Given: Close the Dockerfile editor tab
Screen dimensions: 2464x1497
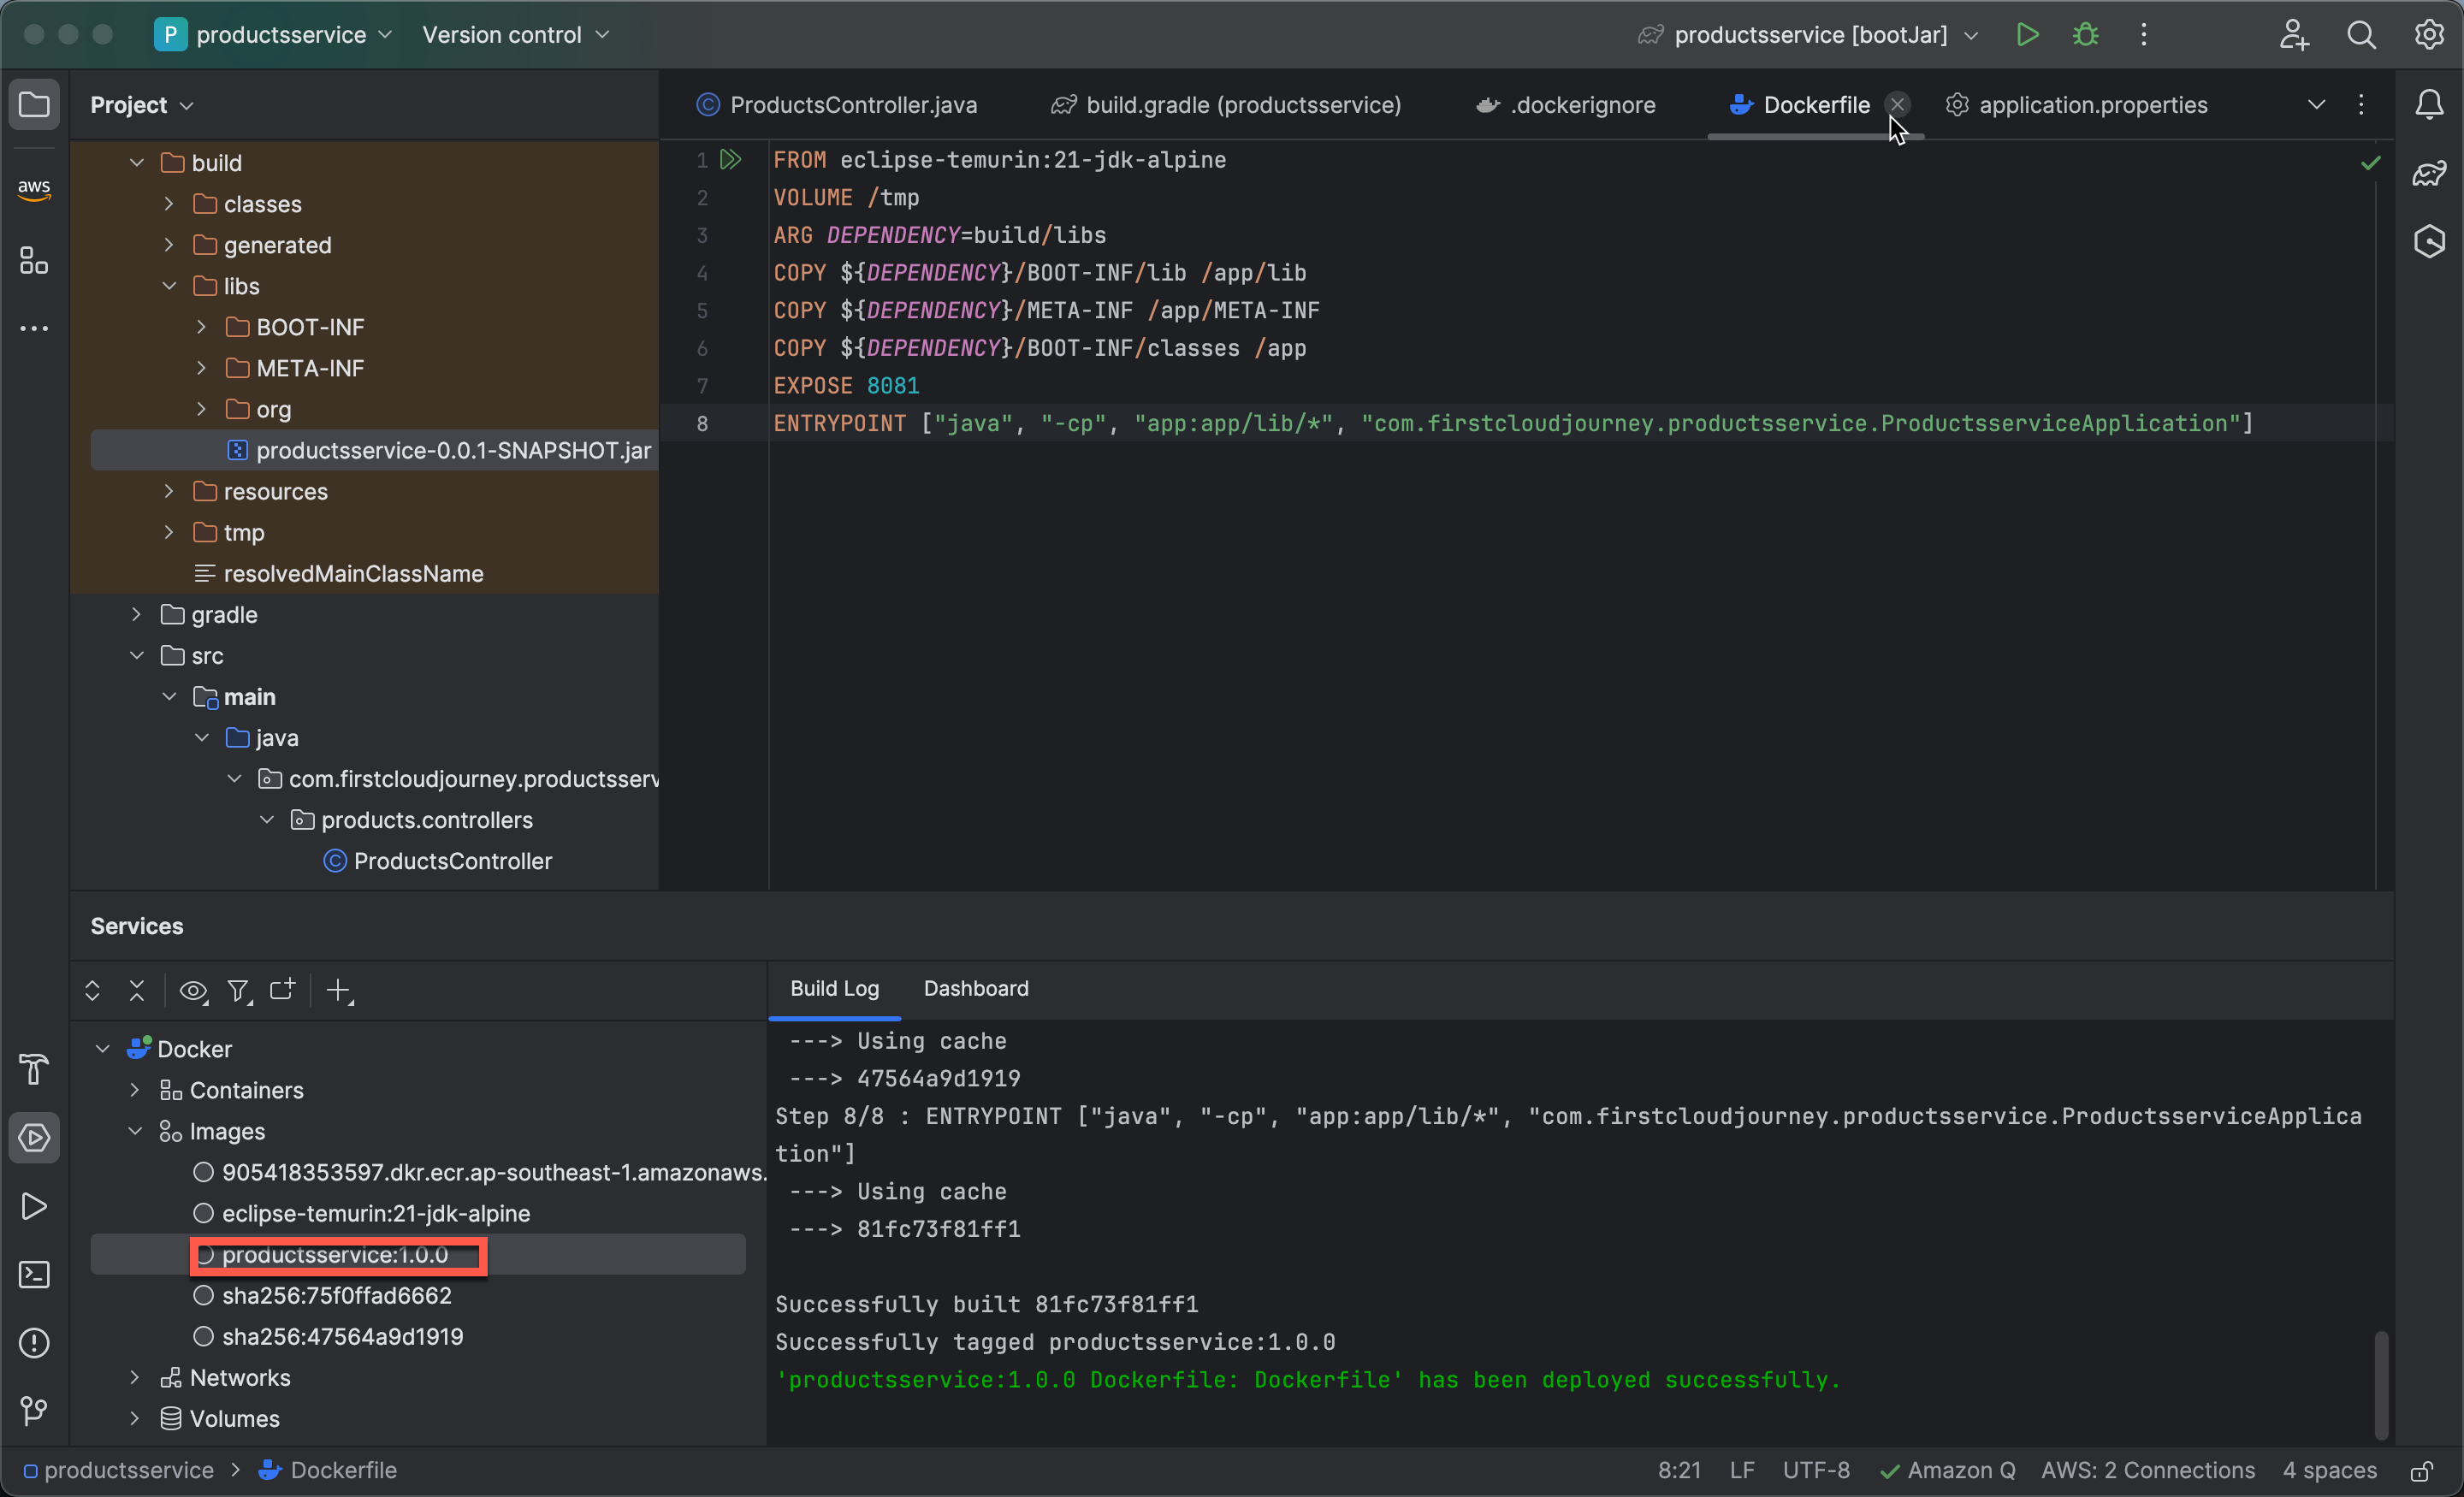Looking at the screenshot, I should [x=1897, y=104].
